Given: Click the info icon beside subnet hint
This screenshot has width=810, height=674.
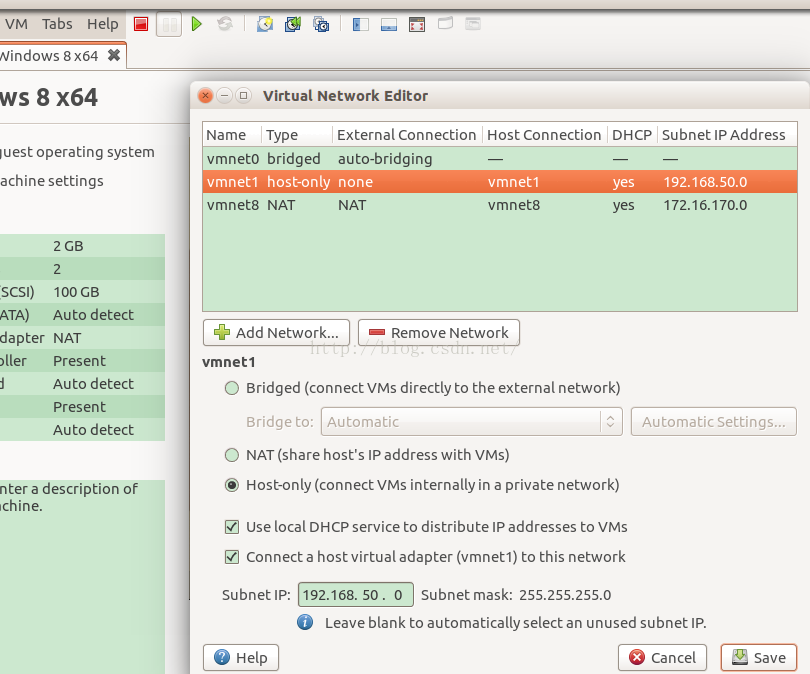Looking at the screenshot, I should [x=305, y=622].
